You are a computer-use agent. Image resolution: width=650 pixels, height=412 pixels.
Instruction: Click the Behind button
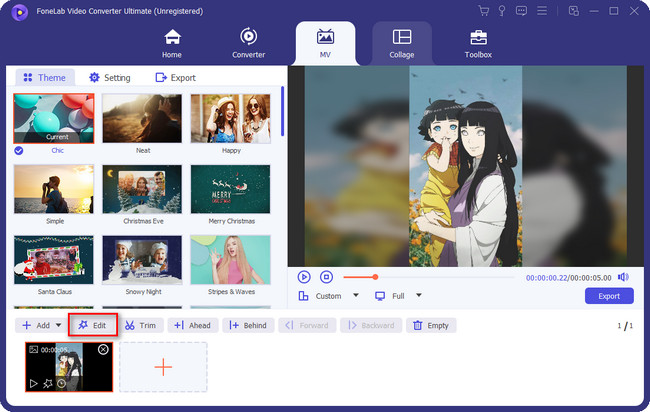pos(248,325)
